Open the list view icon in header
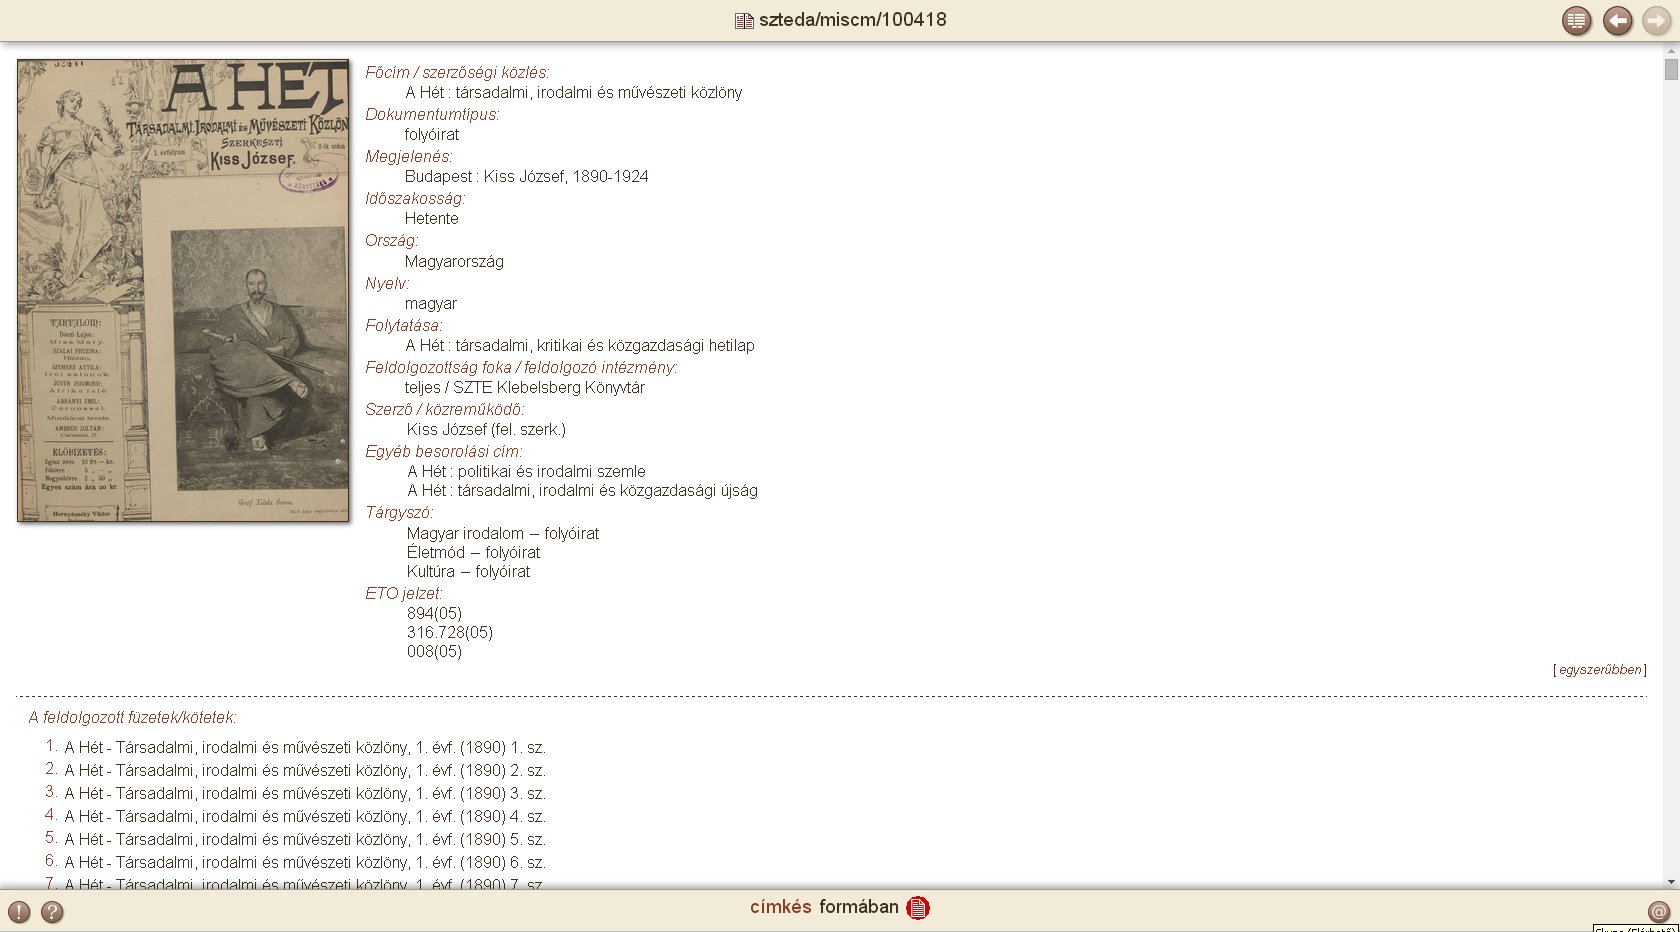The height and width of the screenshot is (932, 1680). (1577, 20)
